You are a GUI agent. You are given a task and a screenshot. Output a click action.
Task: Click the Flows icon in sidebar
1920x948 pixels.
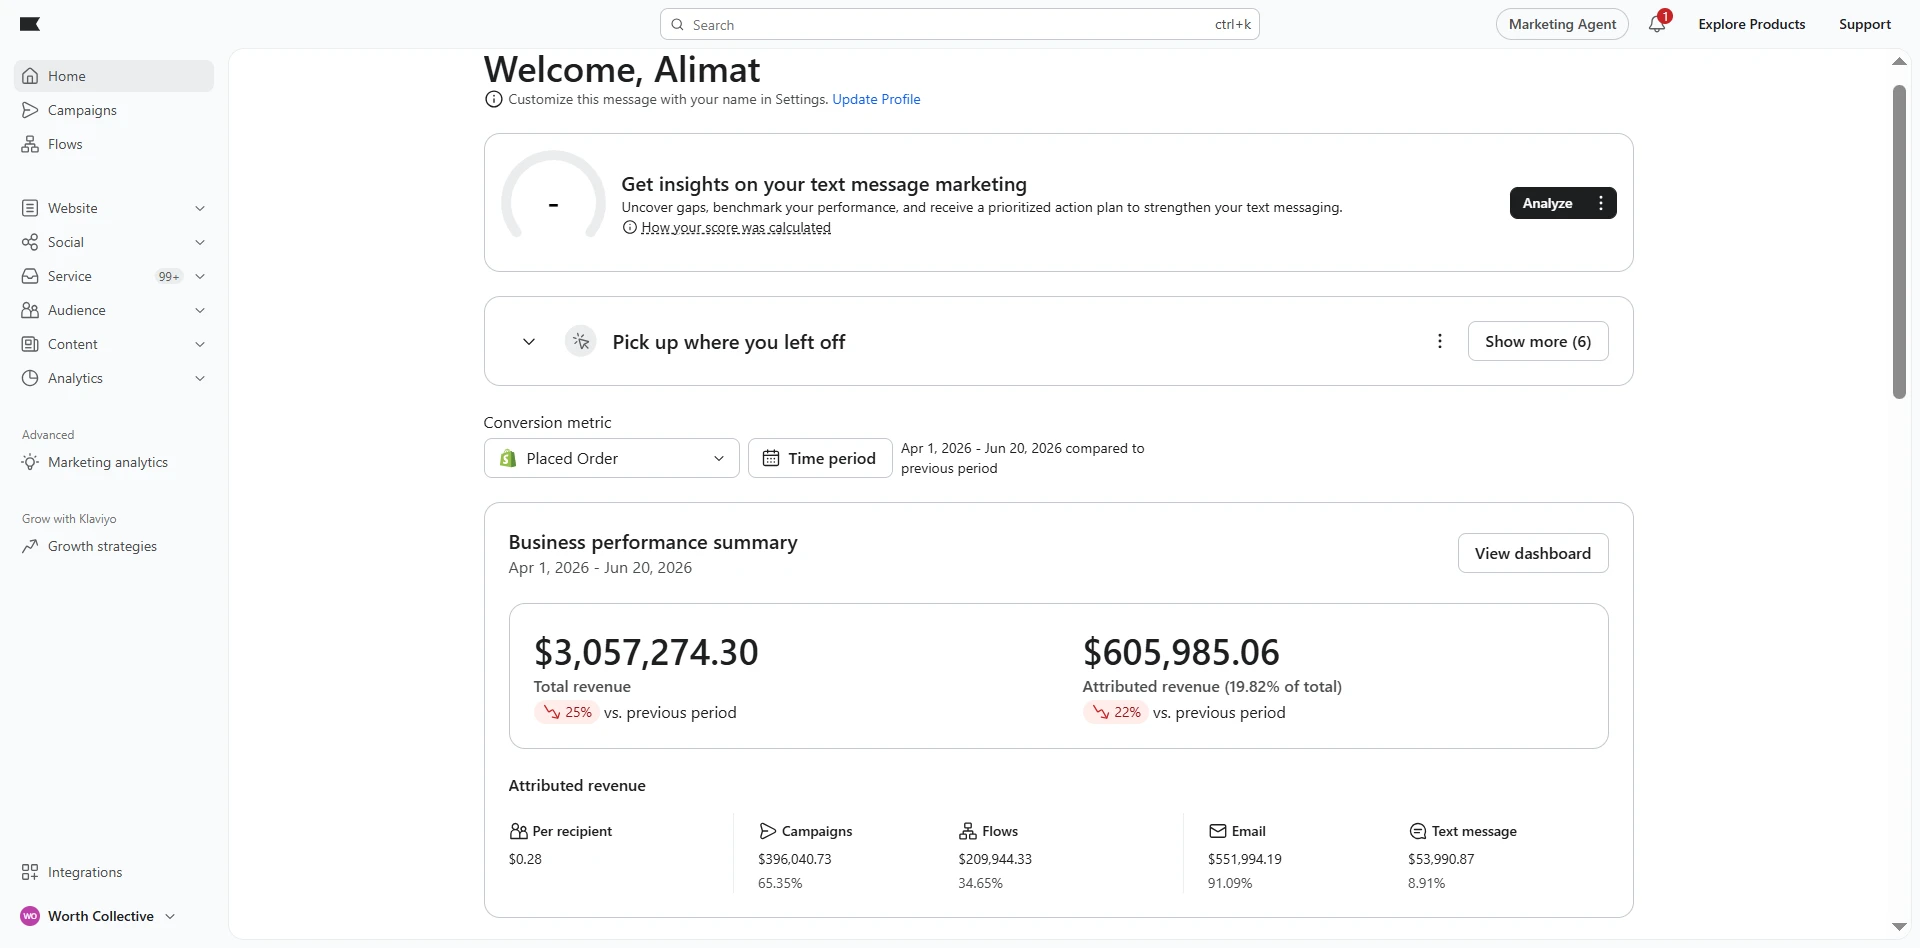30,144
